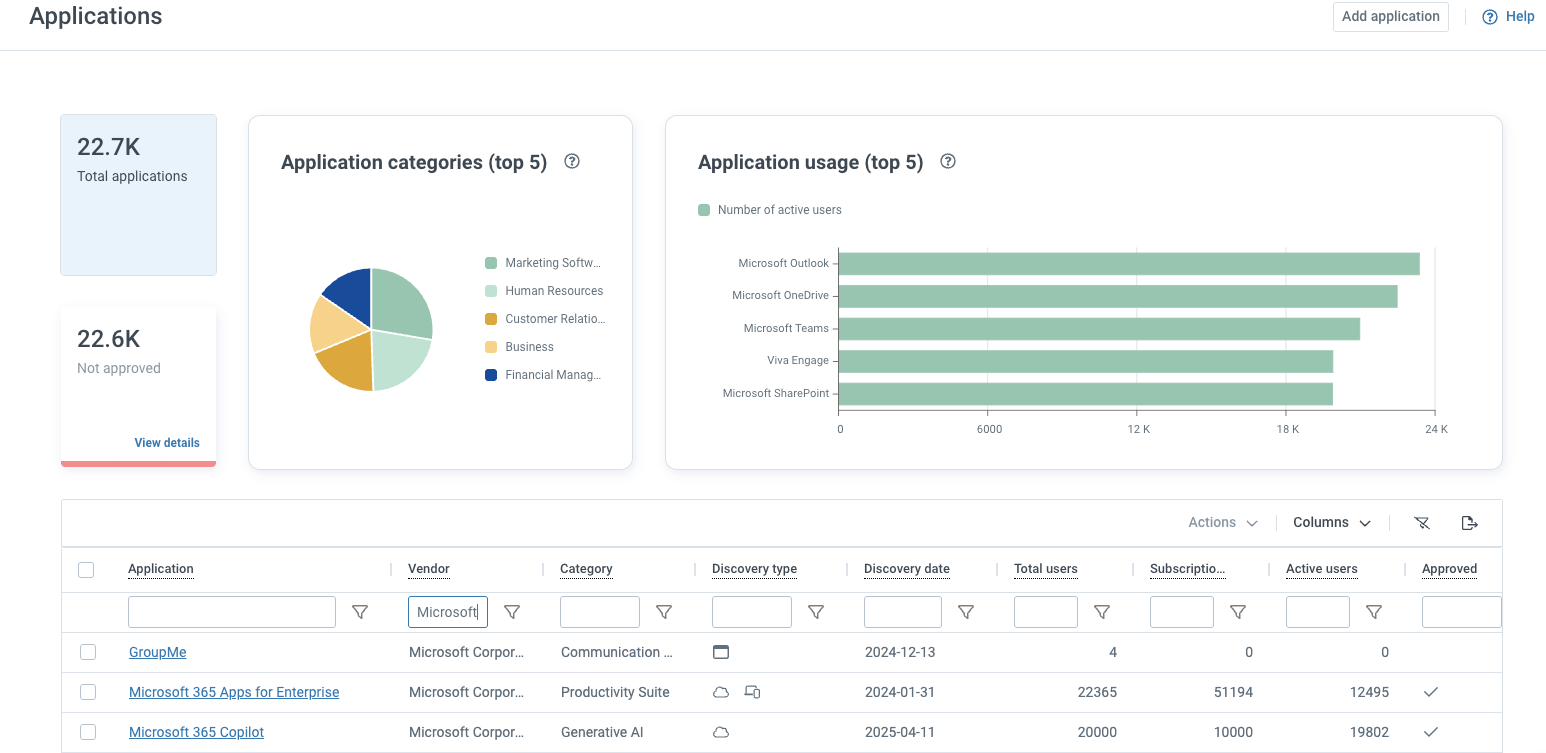The width and height of the screenshot is (1546, 753).
Task: Focus Vendor filter field containing Microsoft
Action: (448, 612)
